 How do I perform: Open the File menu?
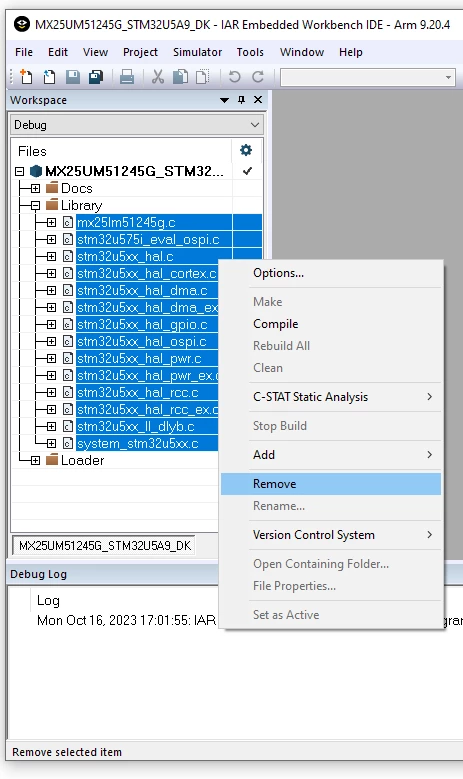coord(24,52)
